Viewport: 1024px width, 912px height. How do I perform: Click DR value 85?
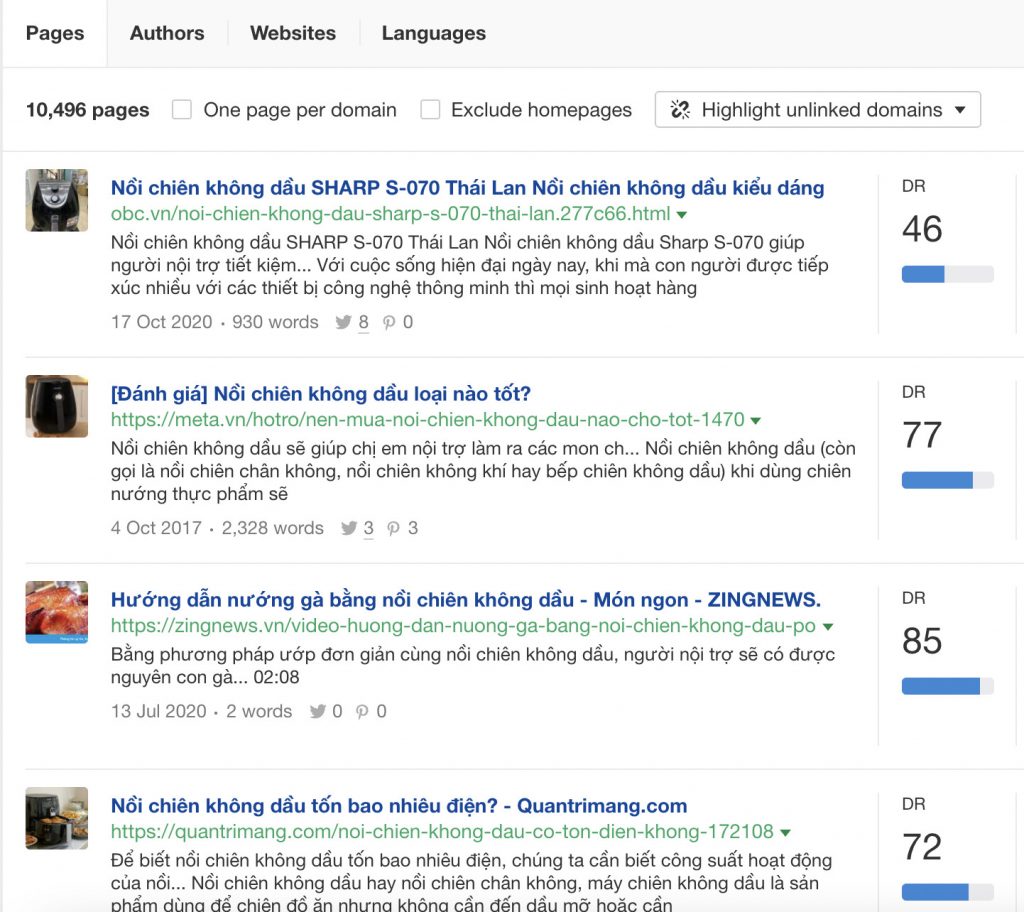922,641
